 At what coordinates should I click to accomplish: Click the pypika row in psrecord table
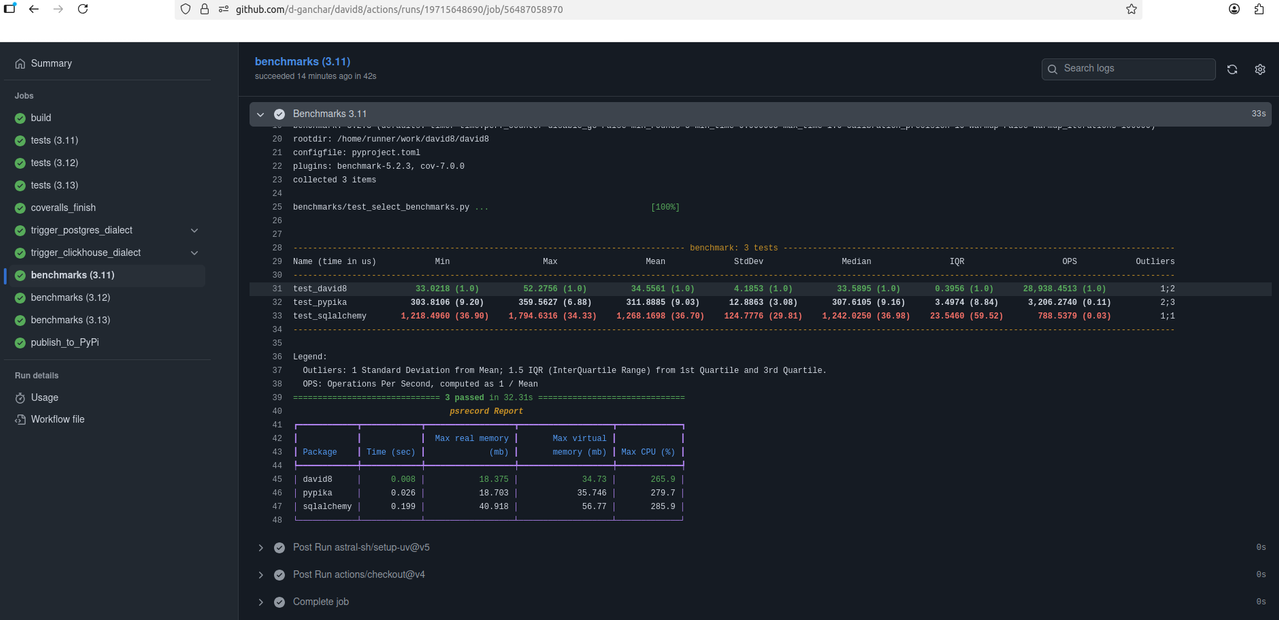point(489,493)
